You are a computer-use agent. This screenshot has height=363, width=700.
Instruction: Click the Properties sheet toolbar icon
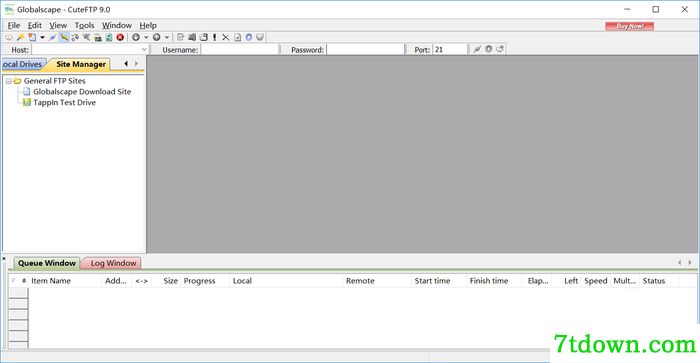pos(238,38)
